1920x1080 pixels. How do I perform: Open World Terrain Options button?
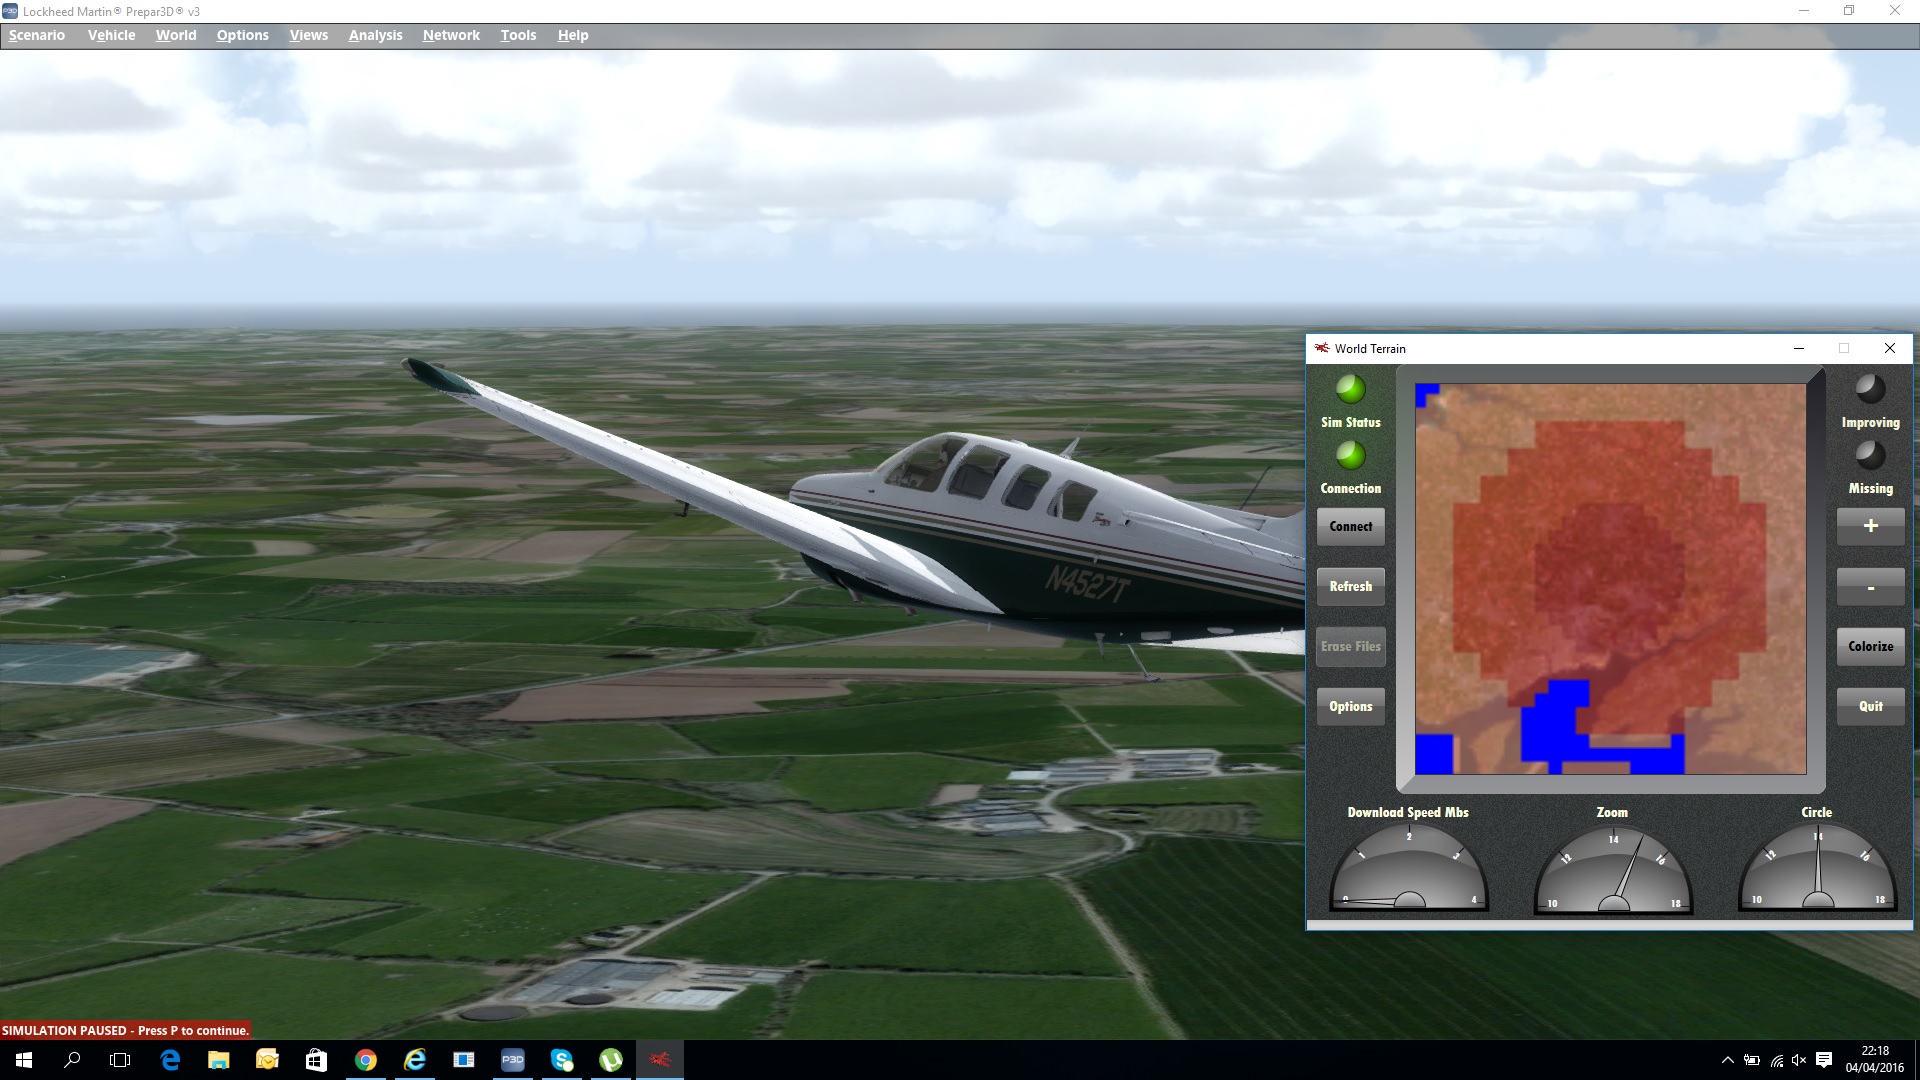[x=1351, y=706]
